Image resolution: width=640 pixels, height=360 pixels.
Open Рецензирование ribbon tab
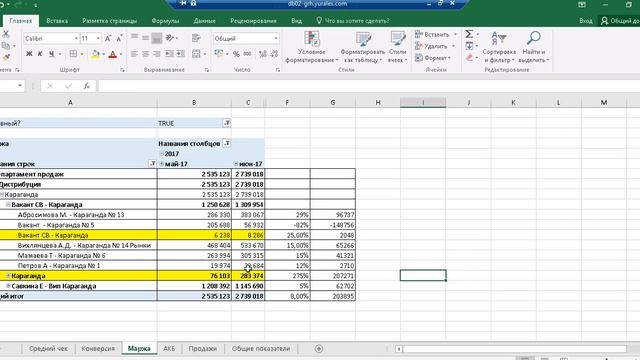(x=253, y=21)
